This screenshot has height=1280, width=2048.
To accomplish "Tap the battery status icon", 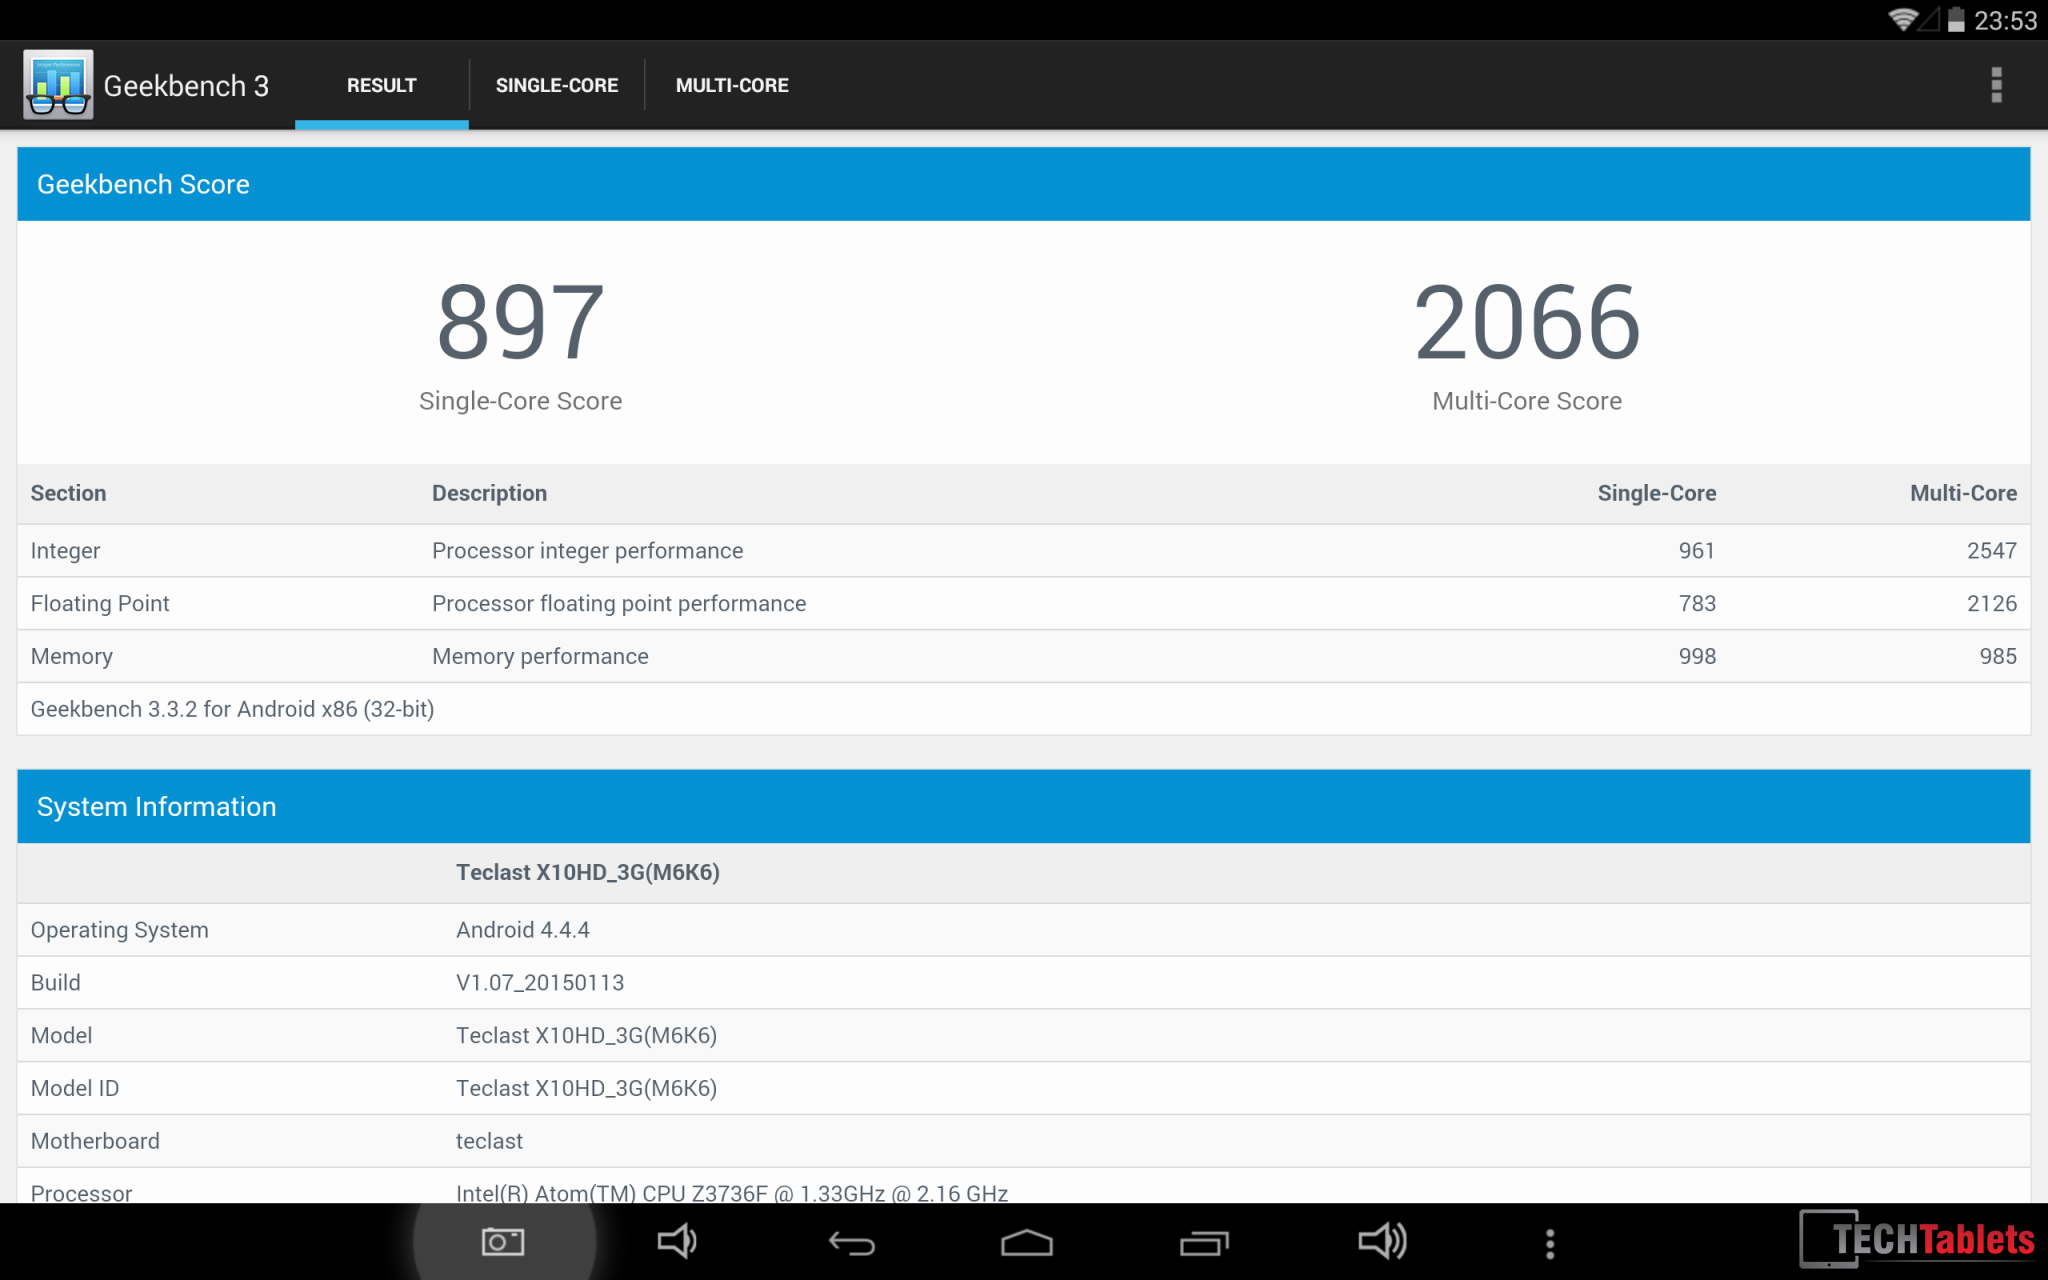I will [1956, 19].
